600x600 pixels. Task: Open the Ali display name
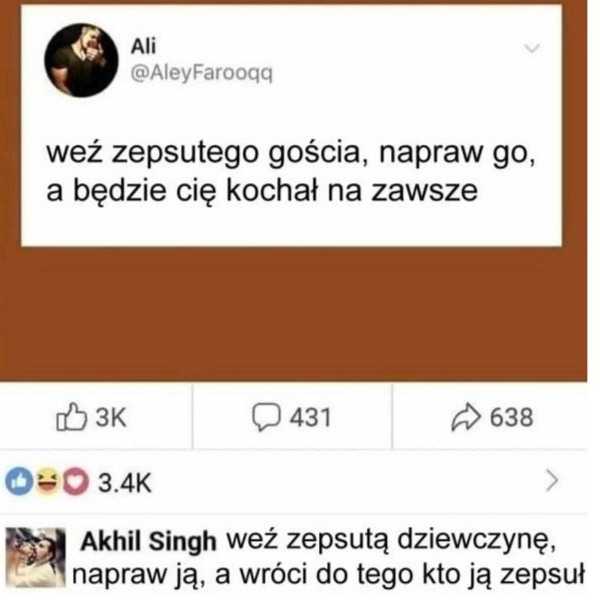coord(143,47)
